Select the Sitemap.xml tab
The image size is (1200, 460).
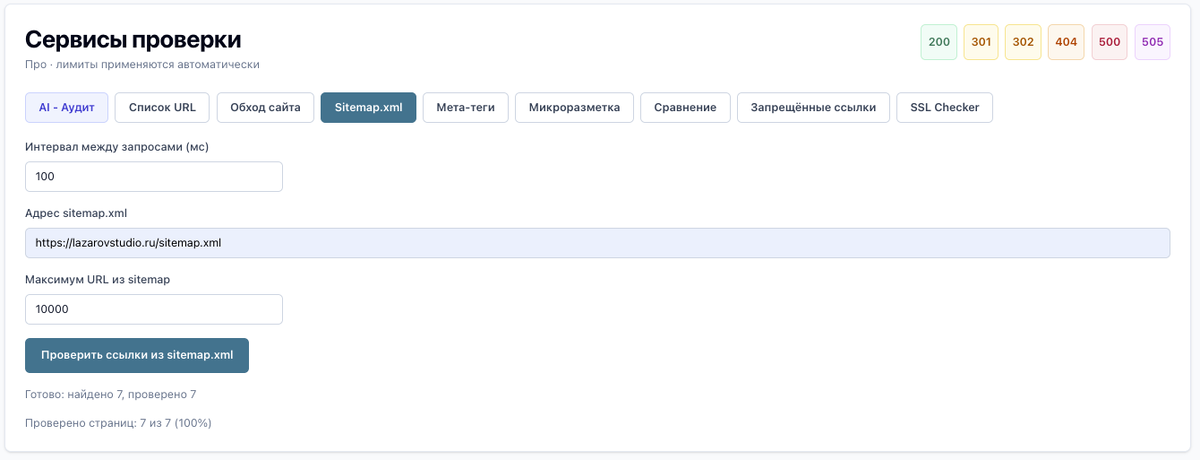coord(368,107)
